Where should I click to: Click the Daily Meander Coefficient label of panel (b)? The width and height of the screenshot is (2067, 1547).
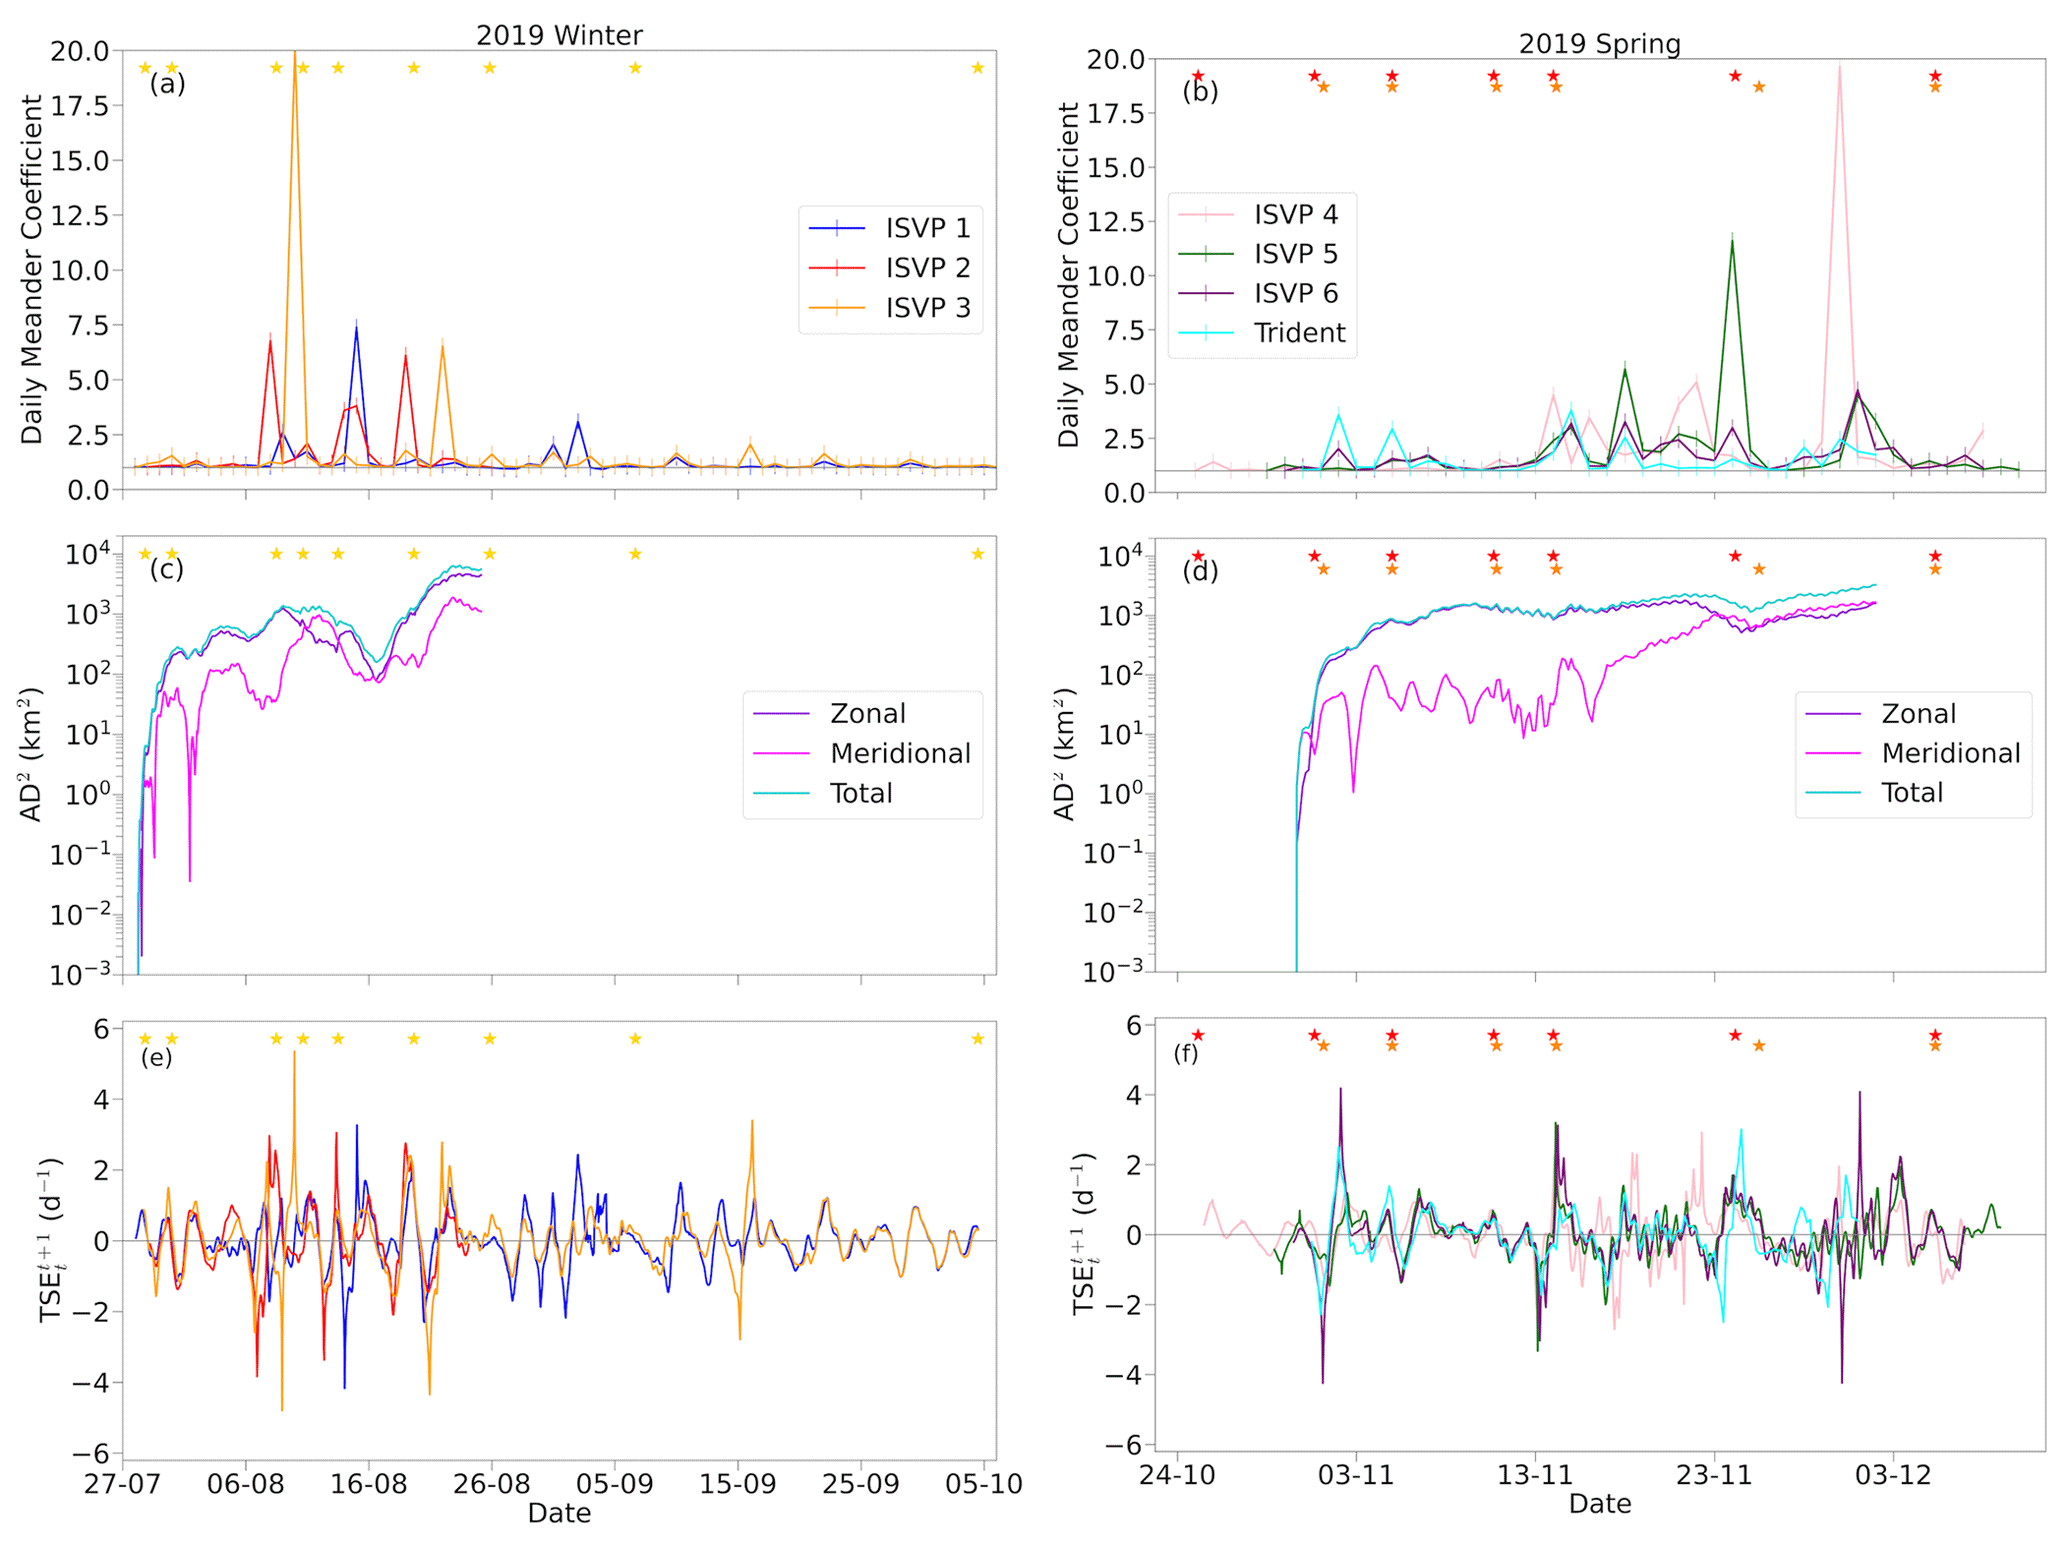pos(1069,275)
